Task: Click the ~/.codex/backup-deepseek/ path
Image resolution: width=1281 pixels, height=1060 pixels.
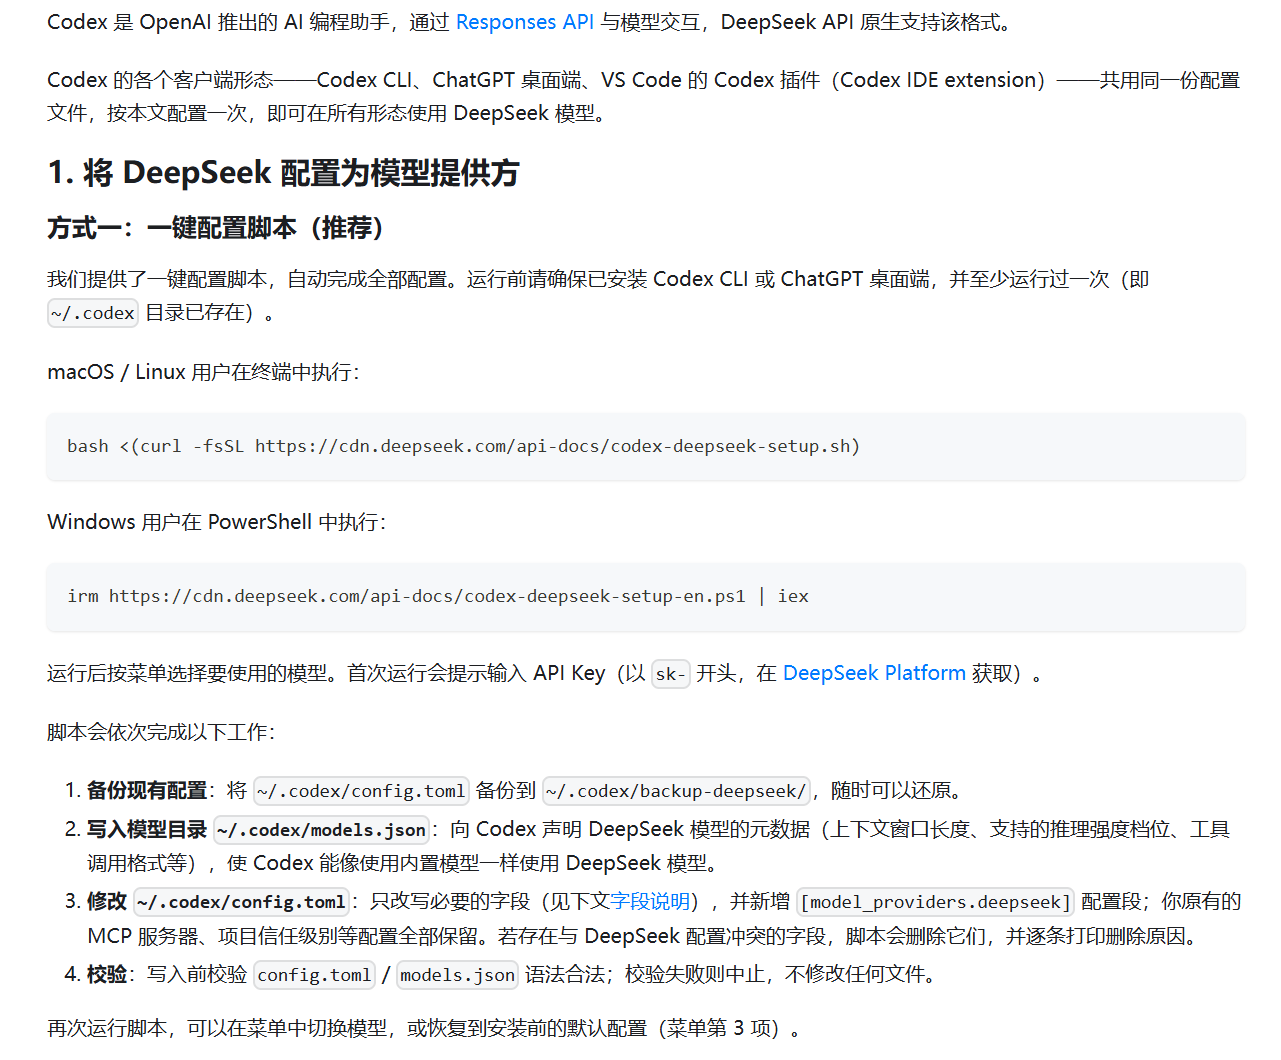Action: pos(676,791)
